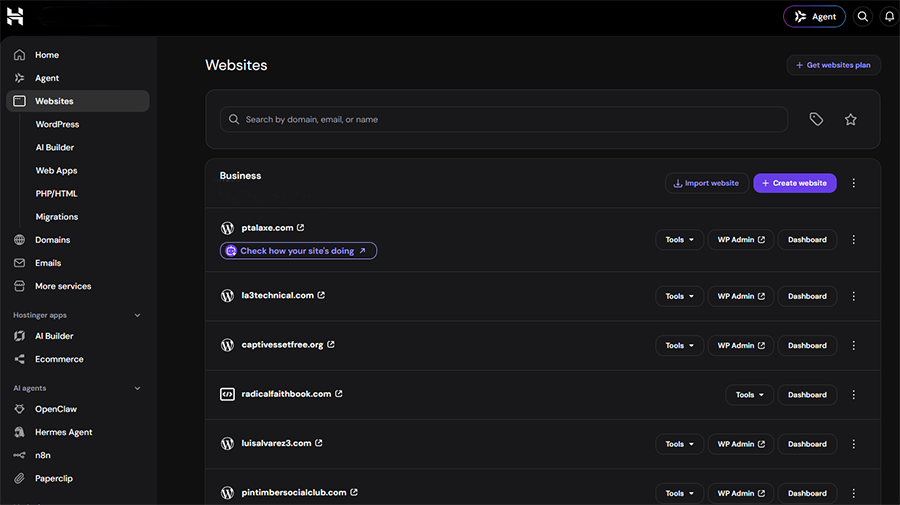This screenshot has height=505, width=900.
Task: Open Migrations submenu item
Action: [57, 217]
